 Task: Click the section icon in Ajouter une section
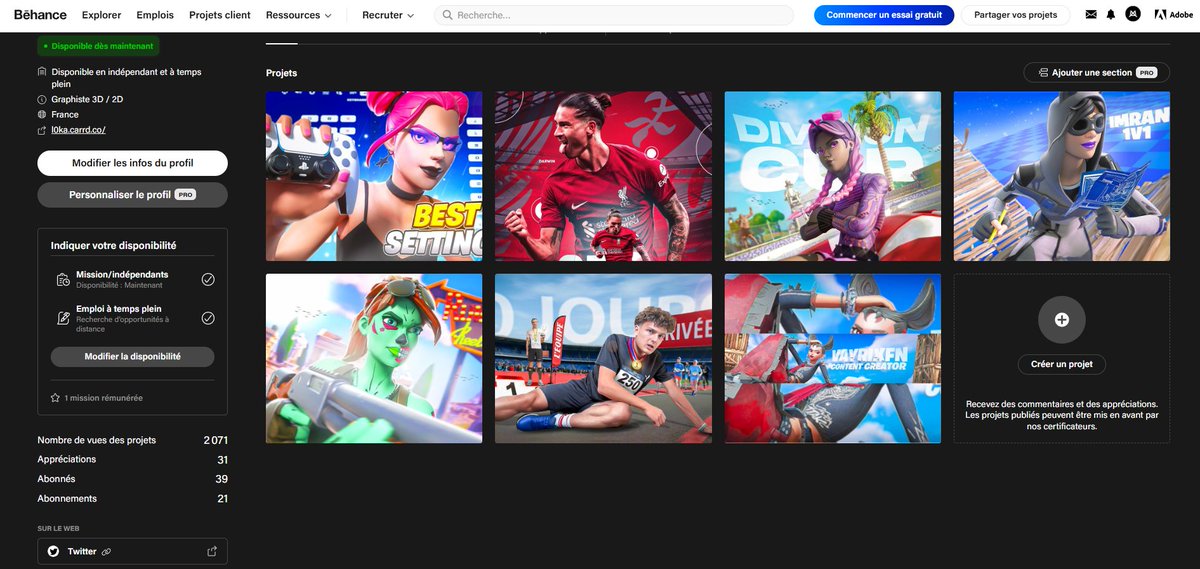tap(1043, 73)
